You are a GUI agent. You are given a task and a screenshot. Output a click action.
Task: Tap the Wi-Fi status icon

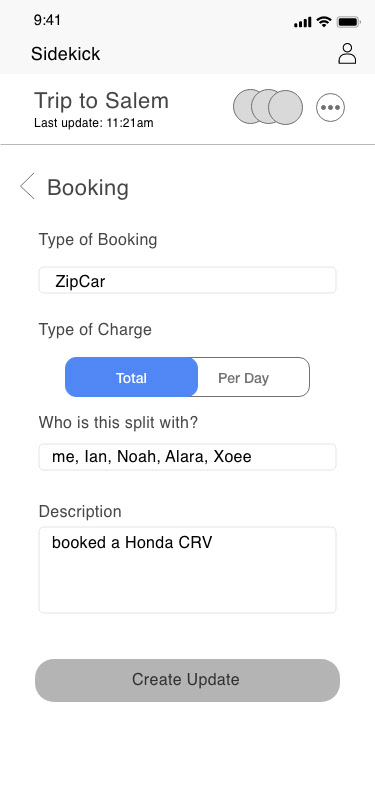[x=324, y=22]
